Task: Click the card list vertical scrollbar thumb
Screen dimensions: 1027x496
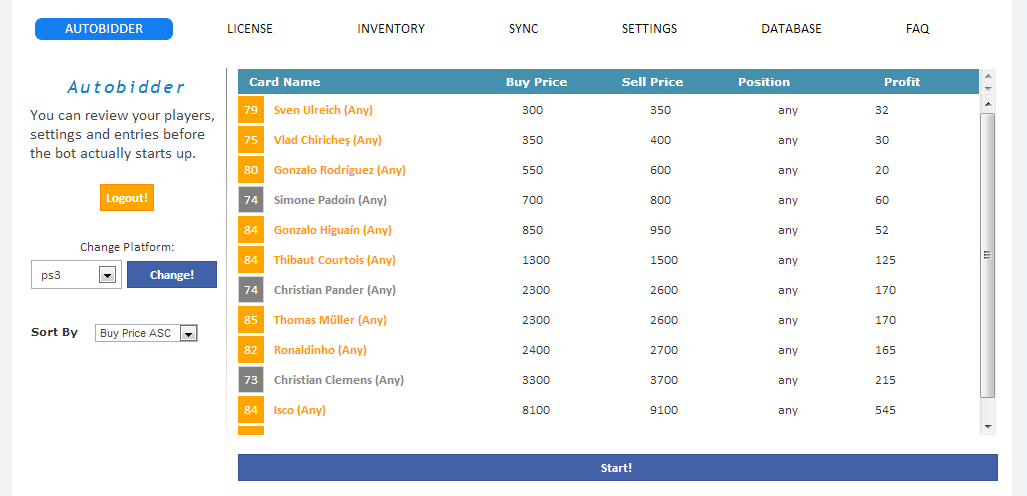Action: (988, 255)
